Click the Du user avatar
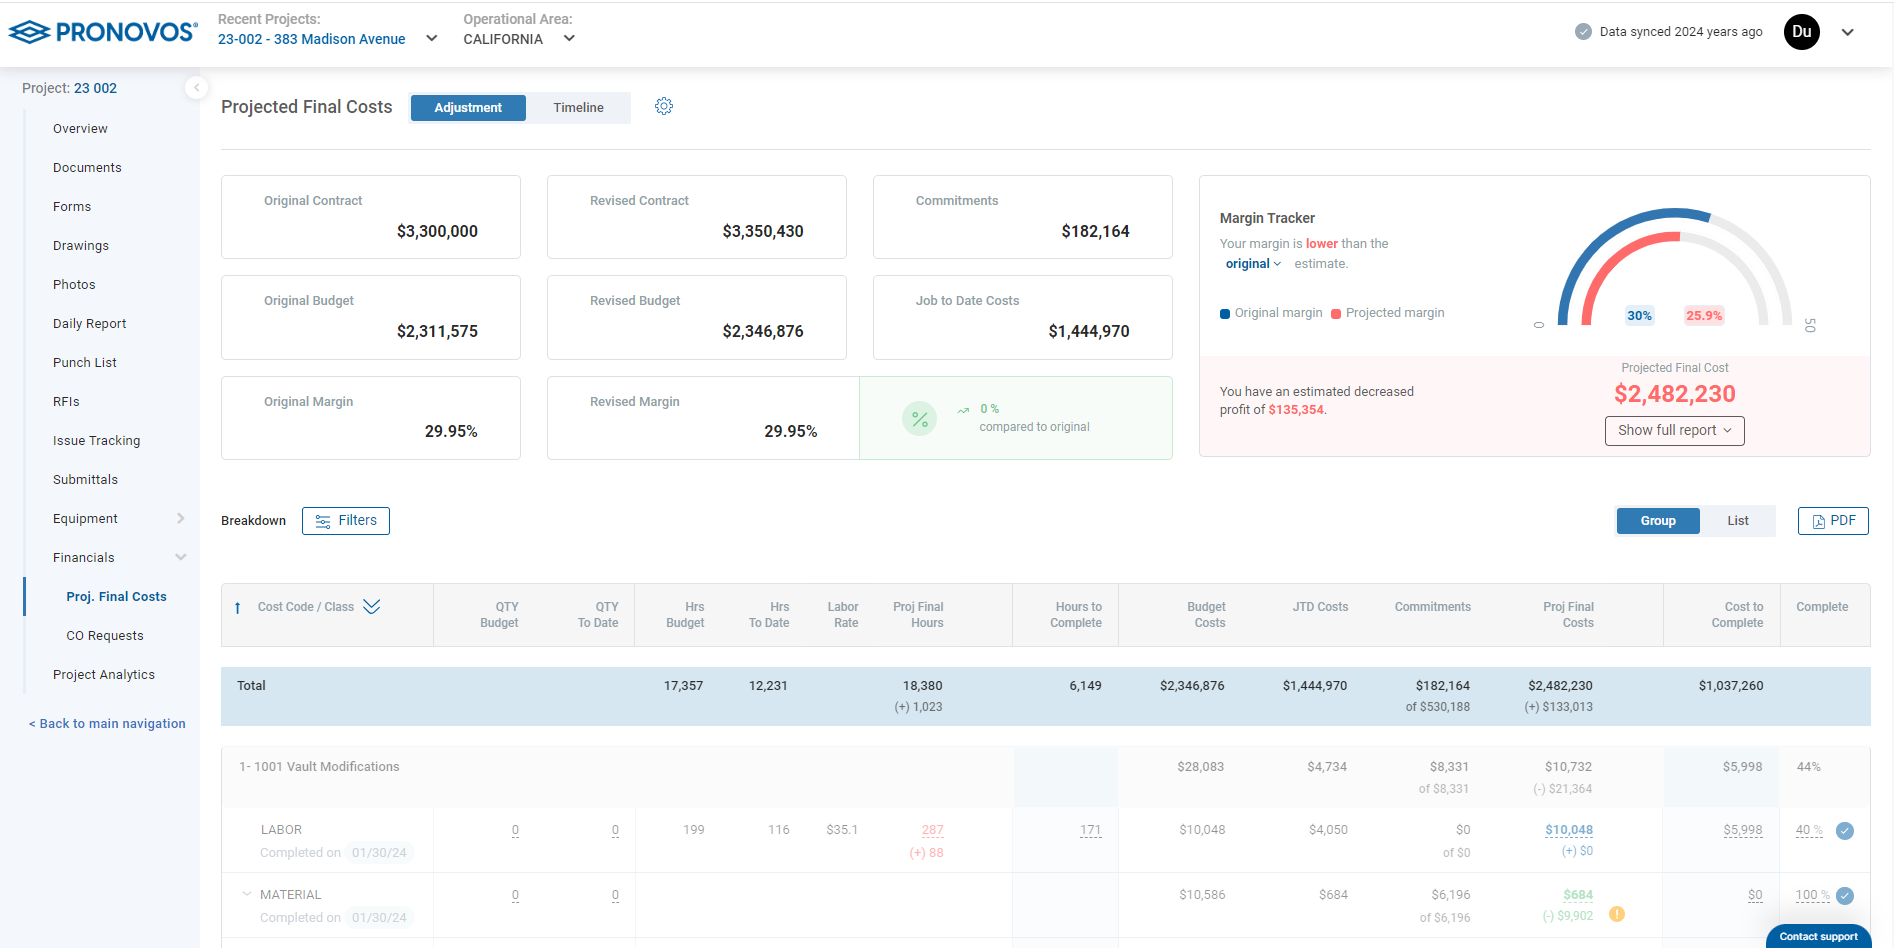This screenshot has width=1894, height=948. click(1801, 32)
